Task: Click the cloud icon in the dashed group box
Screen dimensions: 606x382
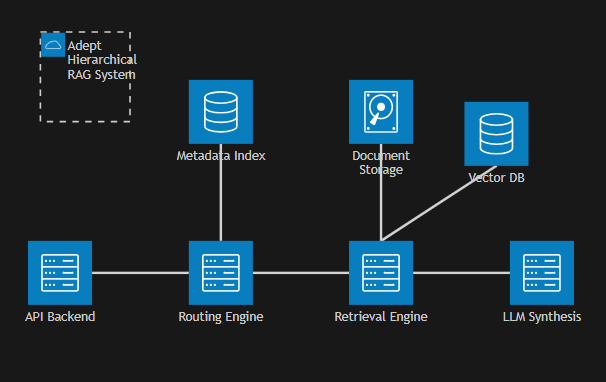Action: click(x=53, y=45)
